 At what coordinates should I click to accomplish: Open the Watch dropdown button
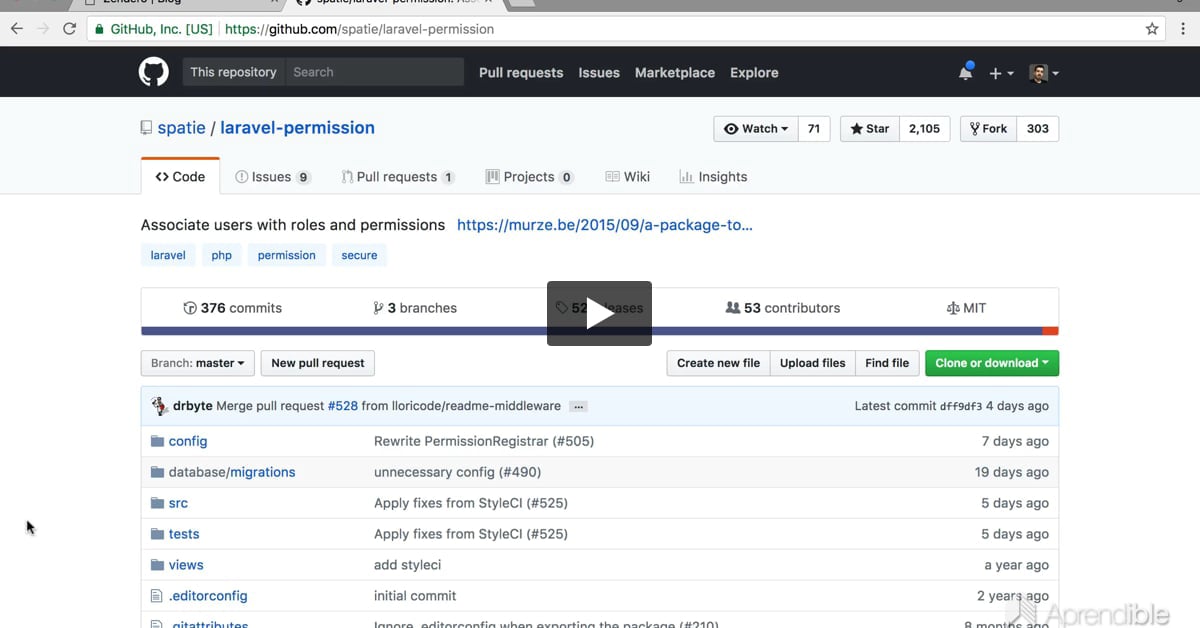tap(756, 129)
